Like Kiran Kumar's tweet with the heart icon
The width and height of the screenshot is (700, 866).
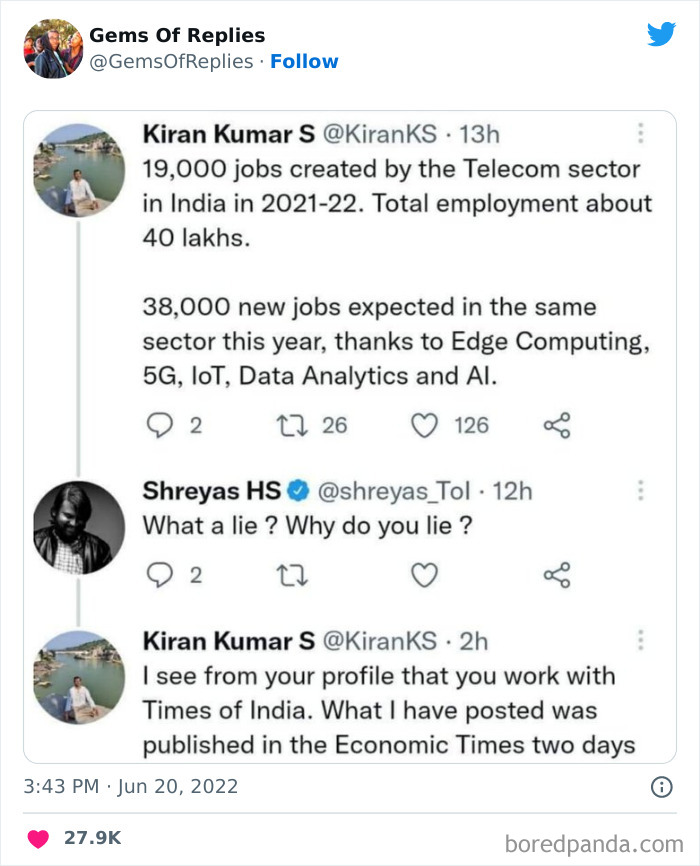(424, 425)
